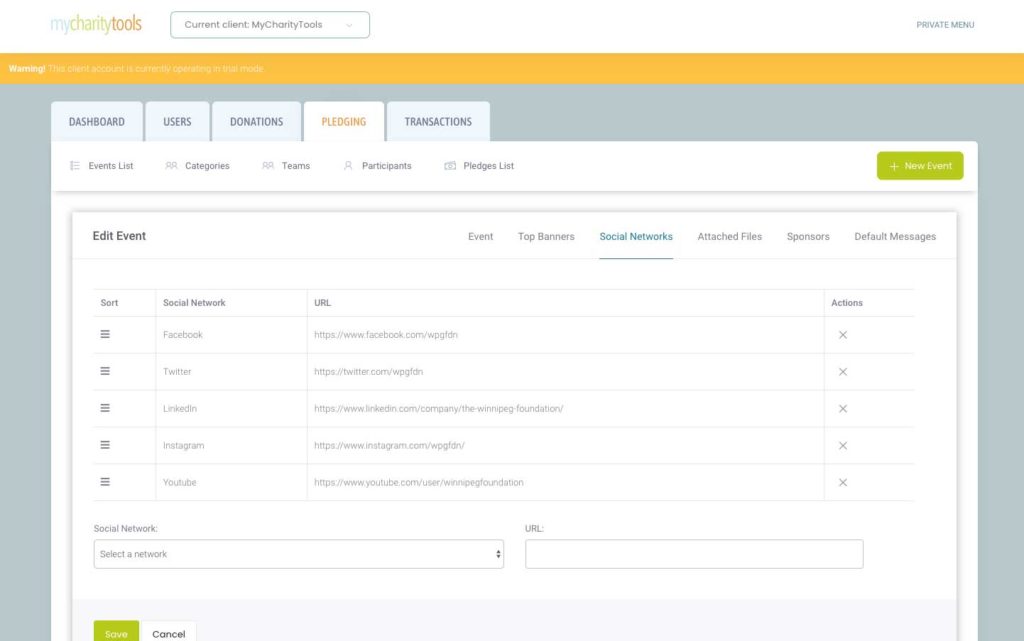Delete the Facebook row with X icon
The image size is (1024, 641).
(x=842, y=335)
